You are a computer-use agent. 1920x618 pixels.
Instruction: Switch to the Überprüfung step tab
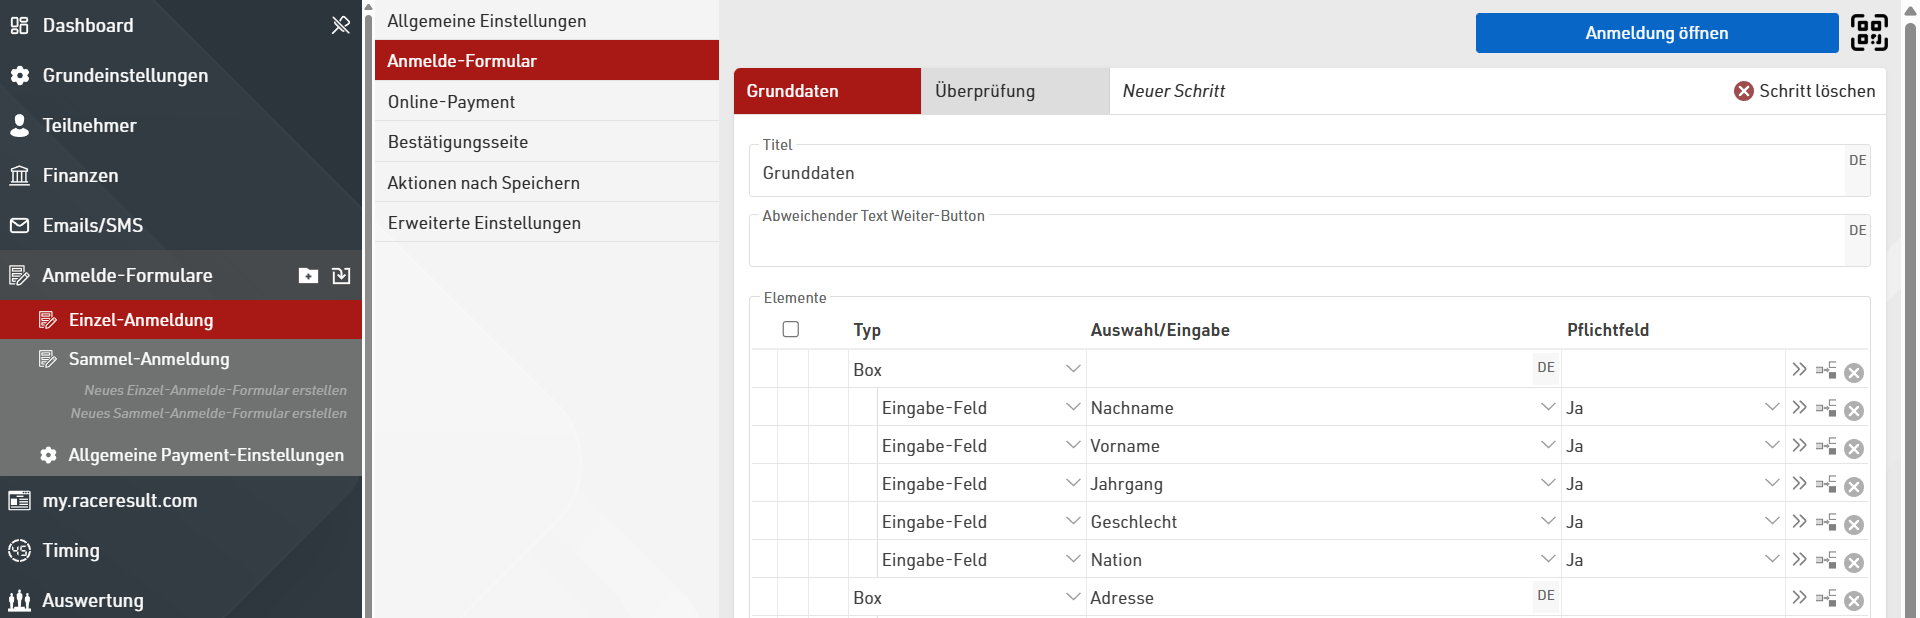pos(1014,91)
